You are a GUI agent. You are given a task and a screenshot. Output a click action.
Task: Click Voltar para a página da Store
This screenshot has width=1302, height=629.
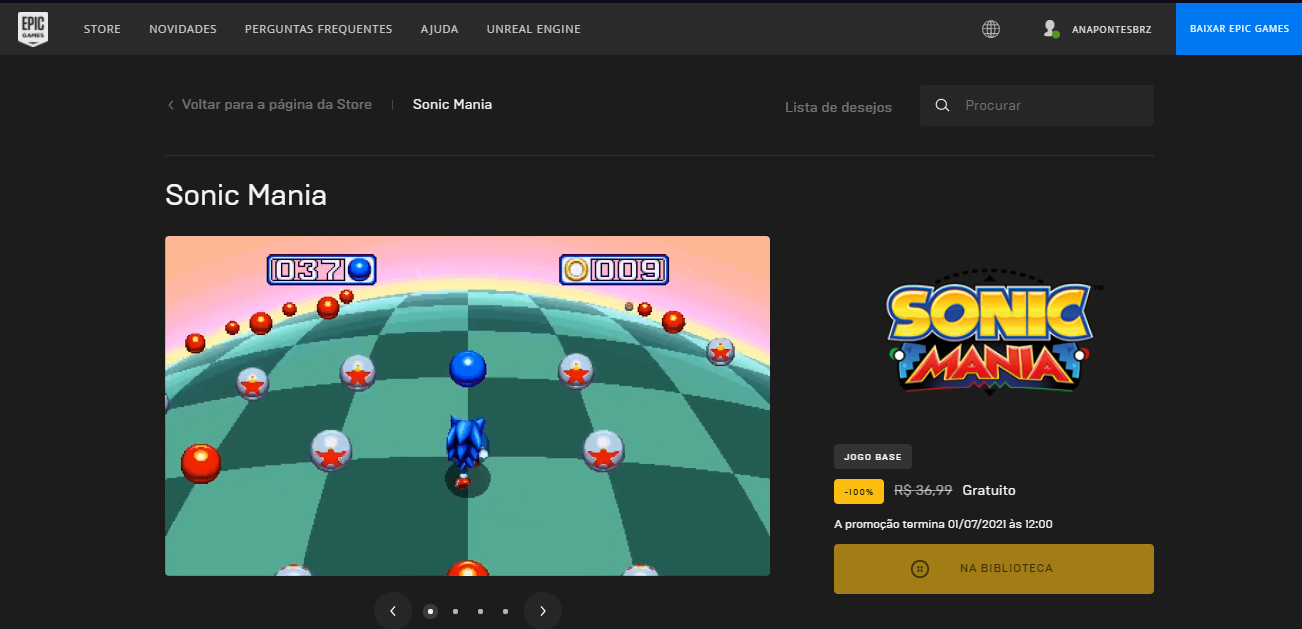click(x=277, y=104)
